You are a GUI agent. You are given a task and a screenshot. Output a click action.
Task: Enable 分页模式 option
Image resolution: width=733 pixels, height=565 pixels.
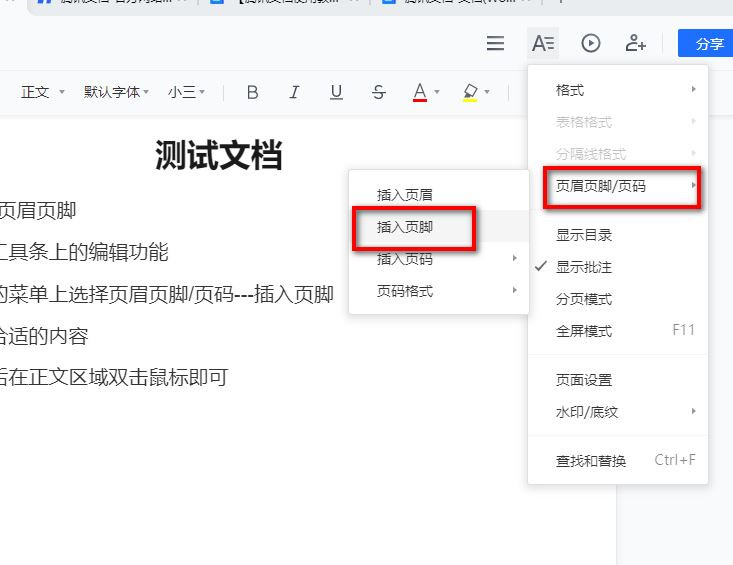click(584, 299)
